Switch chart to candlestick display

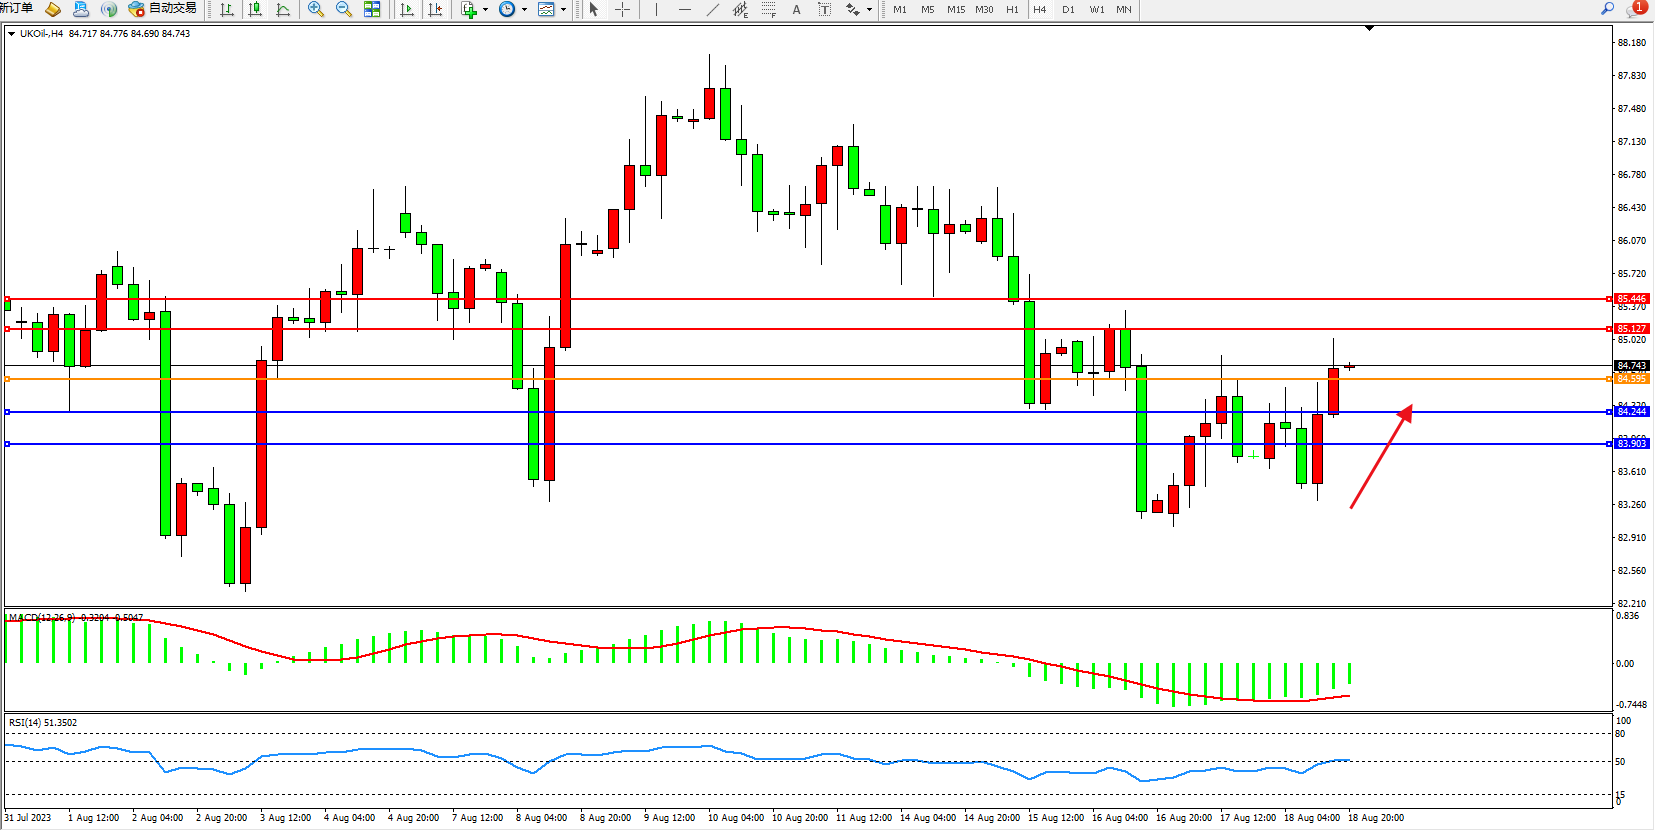[x=255, y=9]
